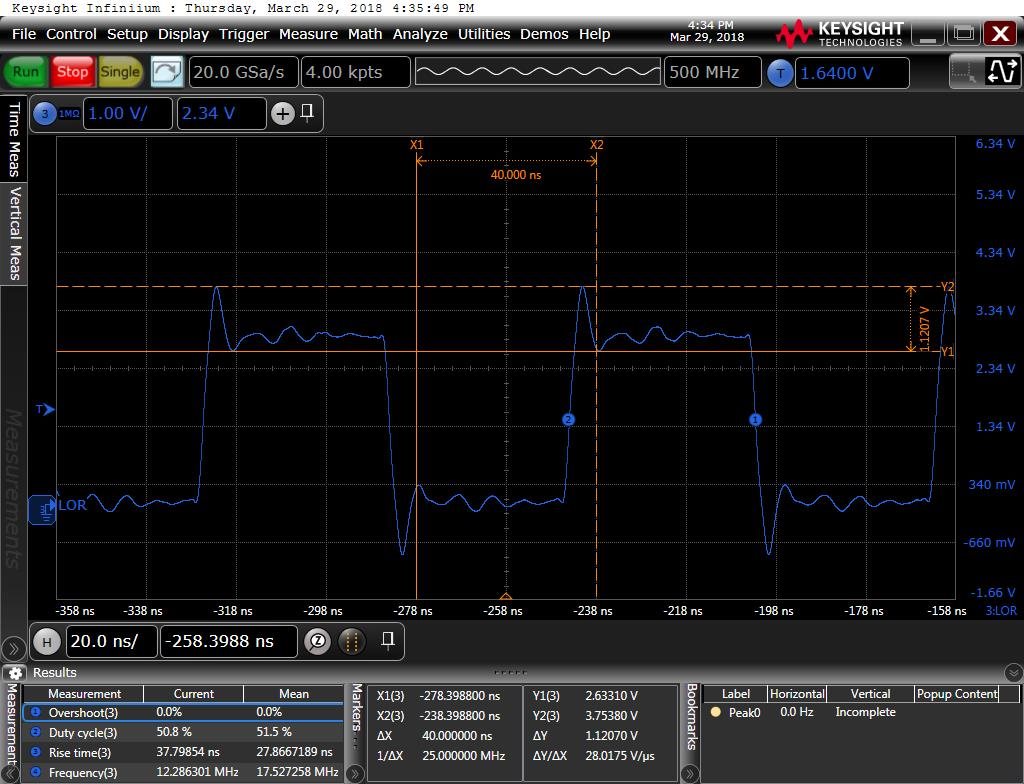
Task: Click the H horizontal settings icon
Action: (46, 642)
